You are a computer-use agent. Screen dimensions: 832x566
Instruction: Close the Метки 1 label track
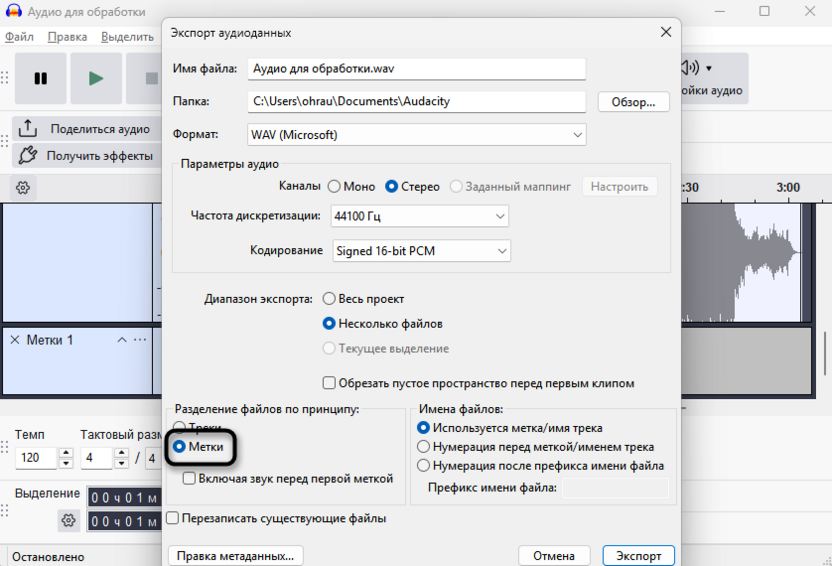[15, 340]
